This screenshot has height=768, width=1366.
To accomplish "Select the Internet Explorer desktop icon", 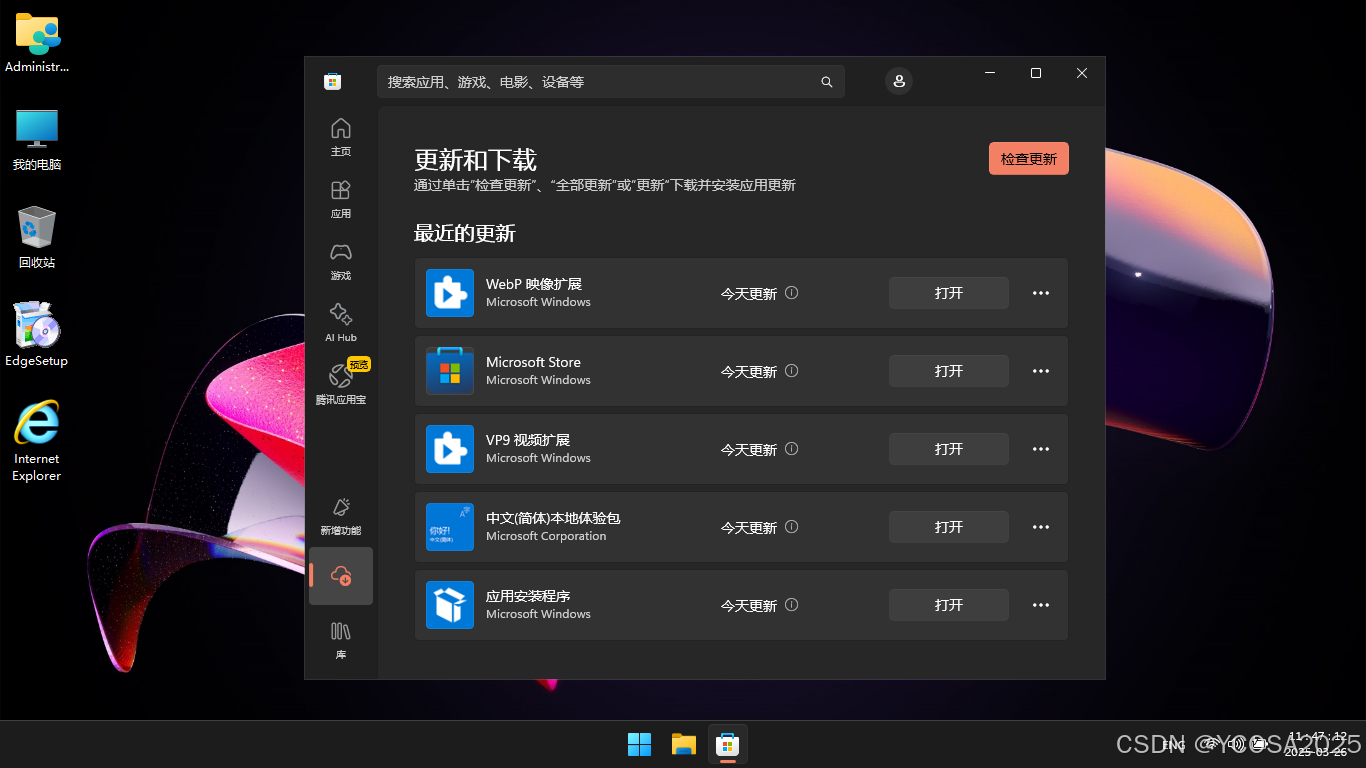I will click(x=37, y=441).
